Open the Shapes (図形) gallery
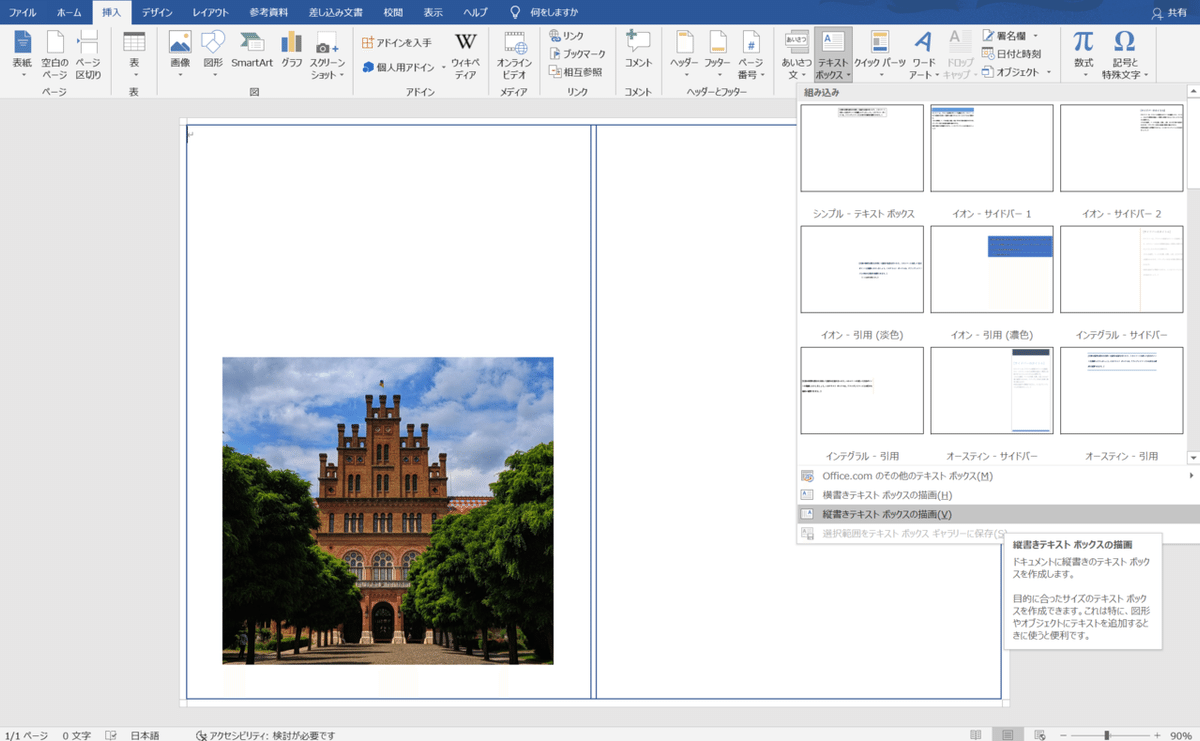Image resolution: width=1200 pixels, height=741 pixels. coord(213,55)
